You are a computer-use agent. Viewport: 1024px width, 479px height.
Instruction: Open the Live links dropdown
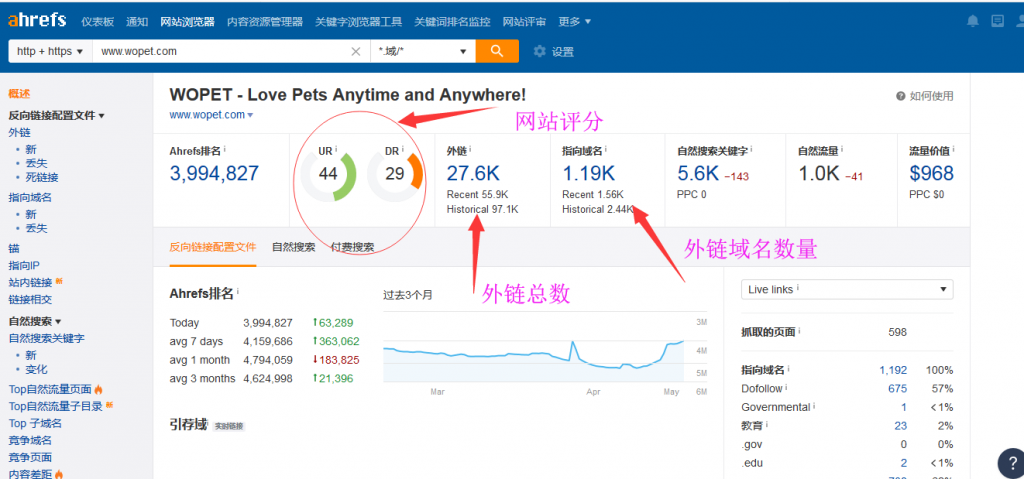[x=847, y=289]
